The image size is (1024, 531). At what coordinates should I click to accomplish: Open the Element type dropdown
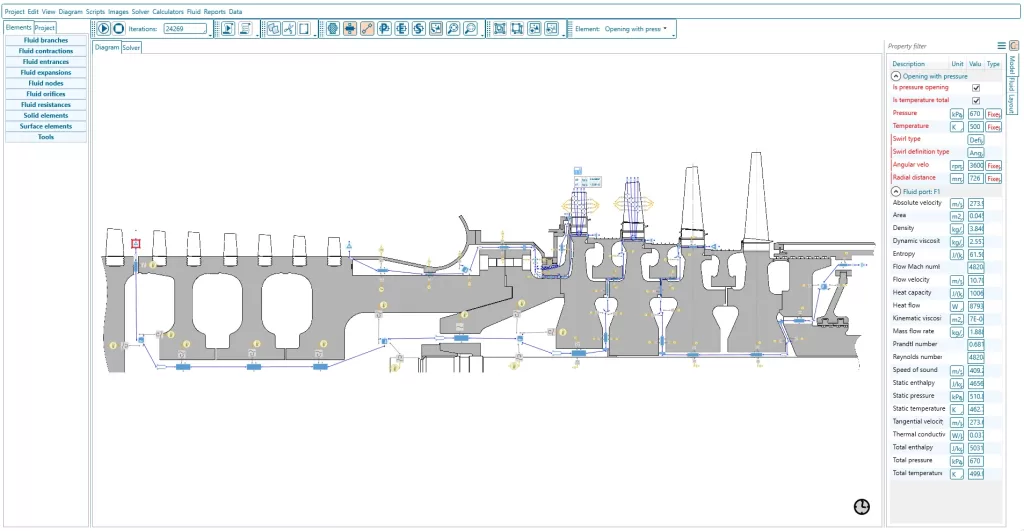point(635,29)
